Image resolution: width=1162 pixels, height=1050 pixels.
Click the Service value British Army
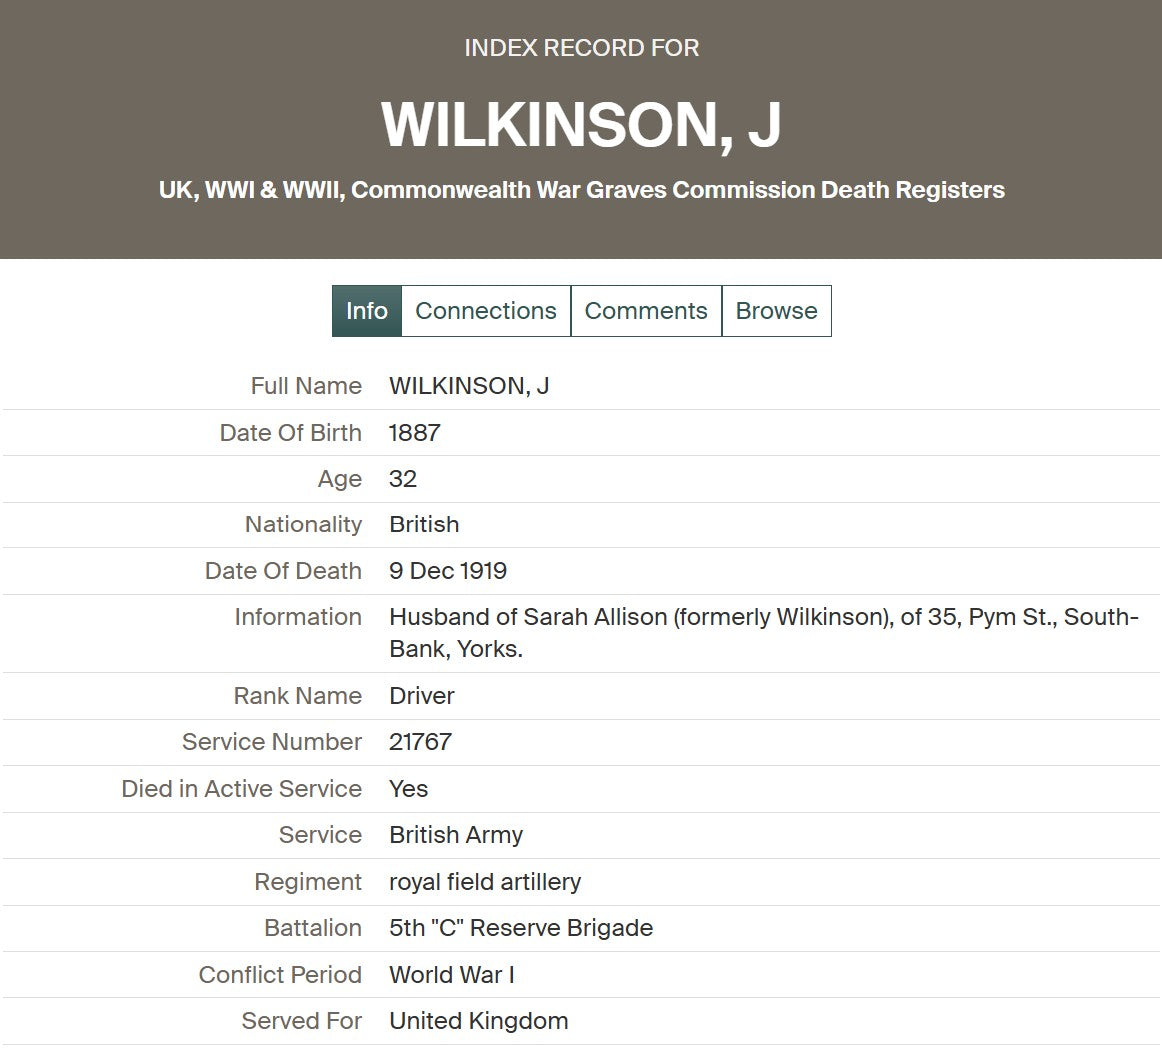456,834
